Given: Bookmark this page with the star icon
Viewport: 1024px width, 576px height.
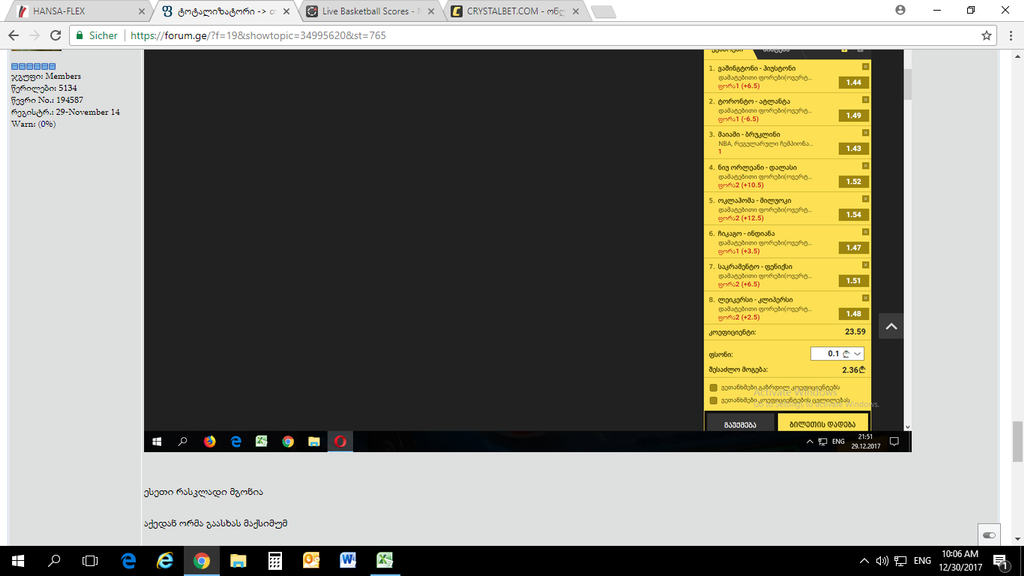Looking at the screenshot, I should pos(986,35).
